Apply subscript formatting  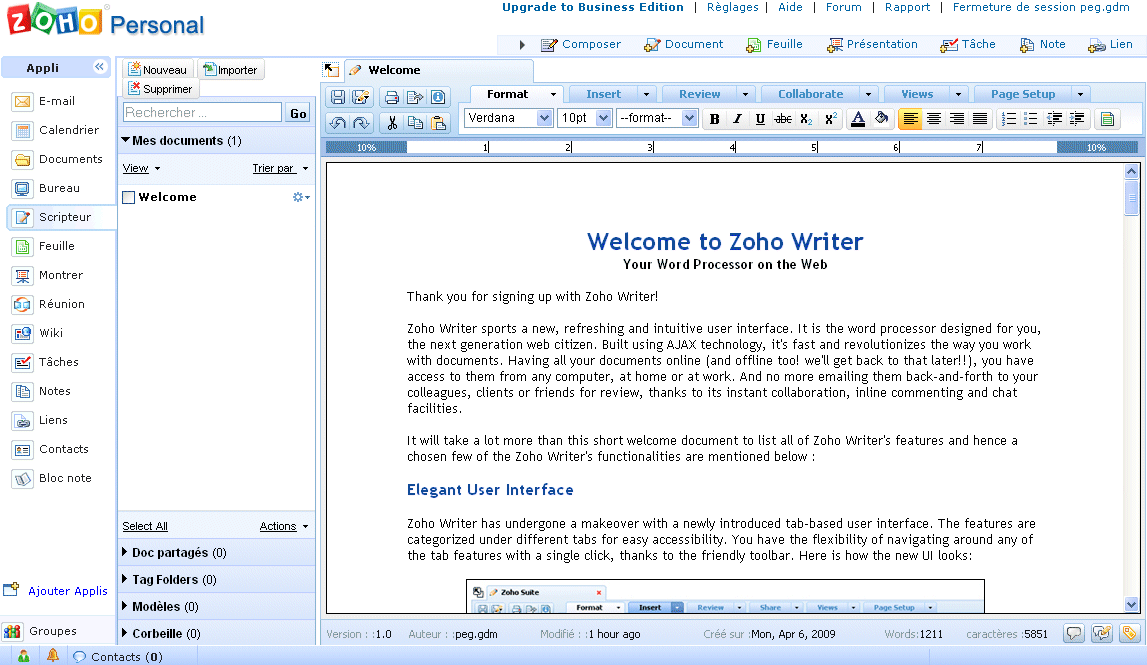coord(805,119)
